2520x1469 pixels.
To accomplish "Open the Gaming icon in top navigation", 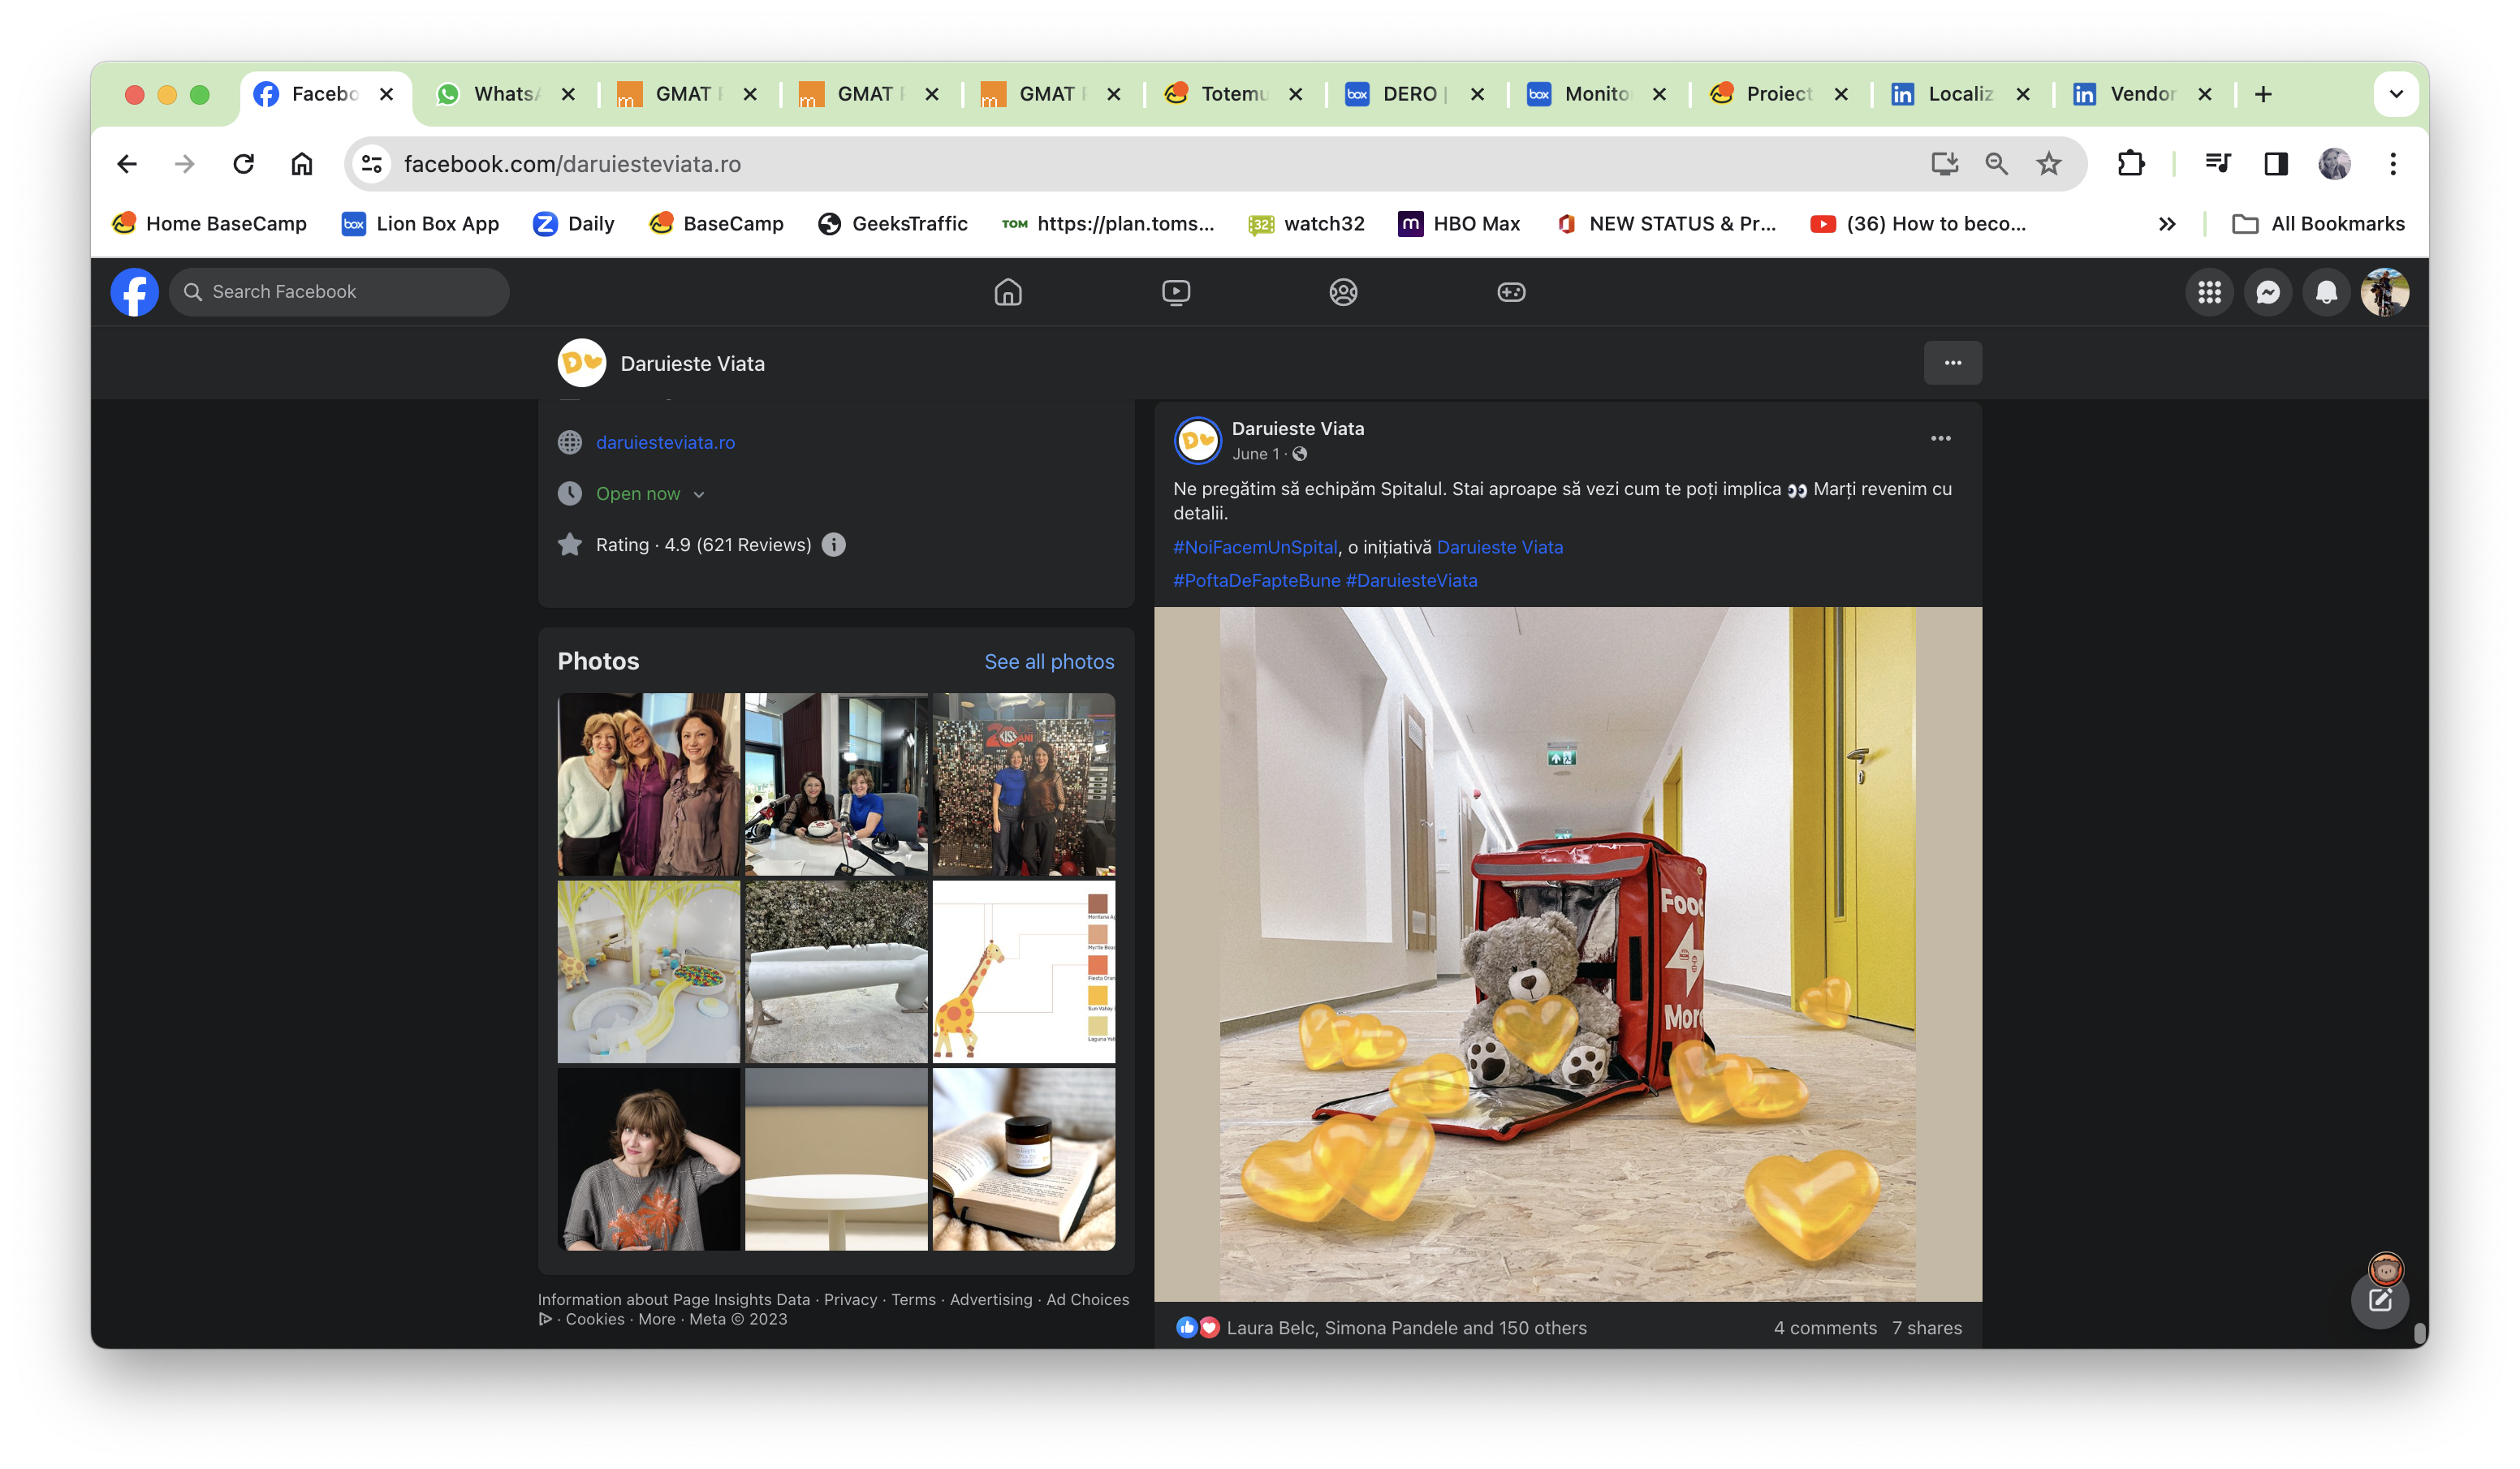I will pos(1510,292).
